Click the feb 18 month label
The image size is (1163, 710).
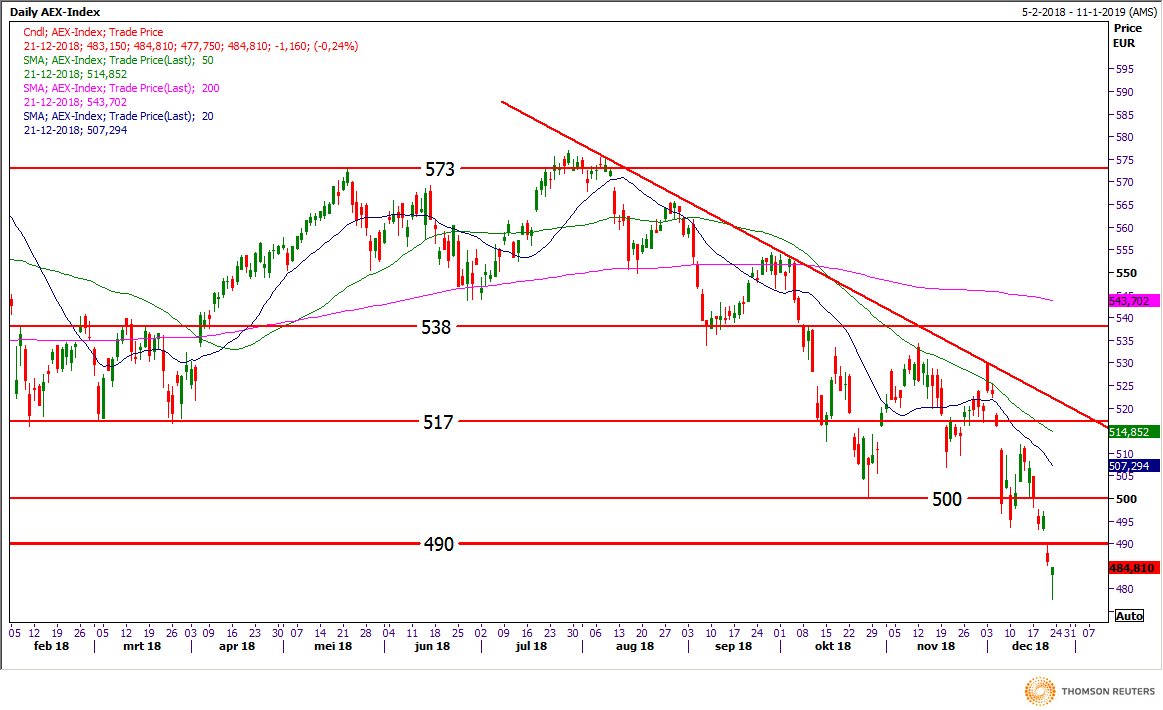tap(51, 646)
